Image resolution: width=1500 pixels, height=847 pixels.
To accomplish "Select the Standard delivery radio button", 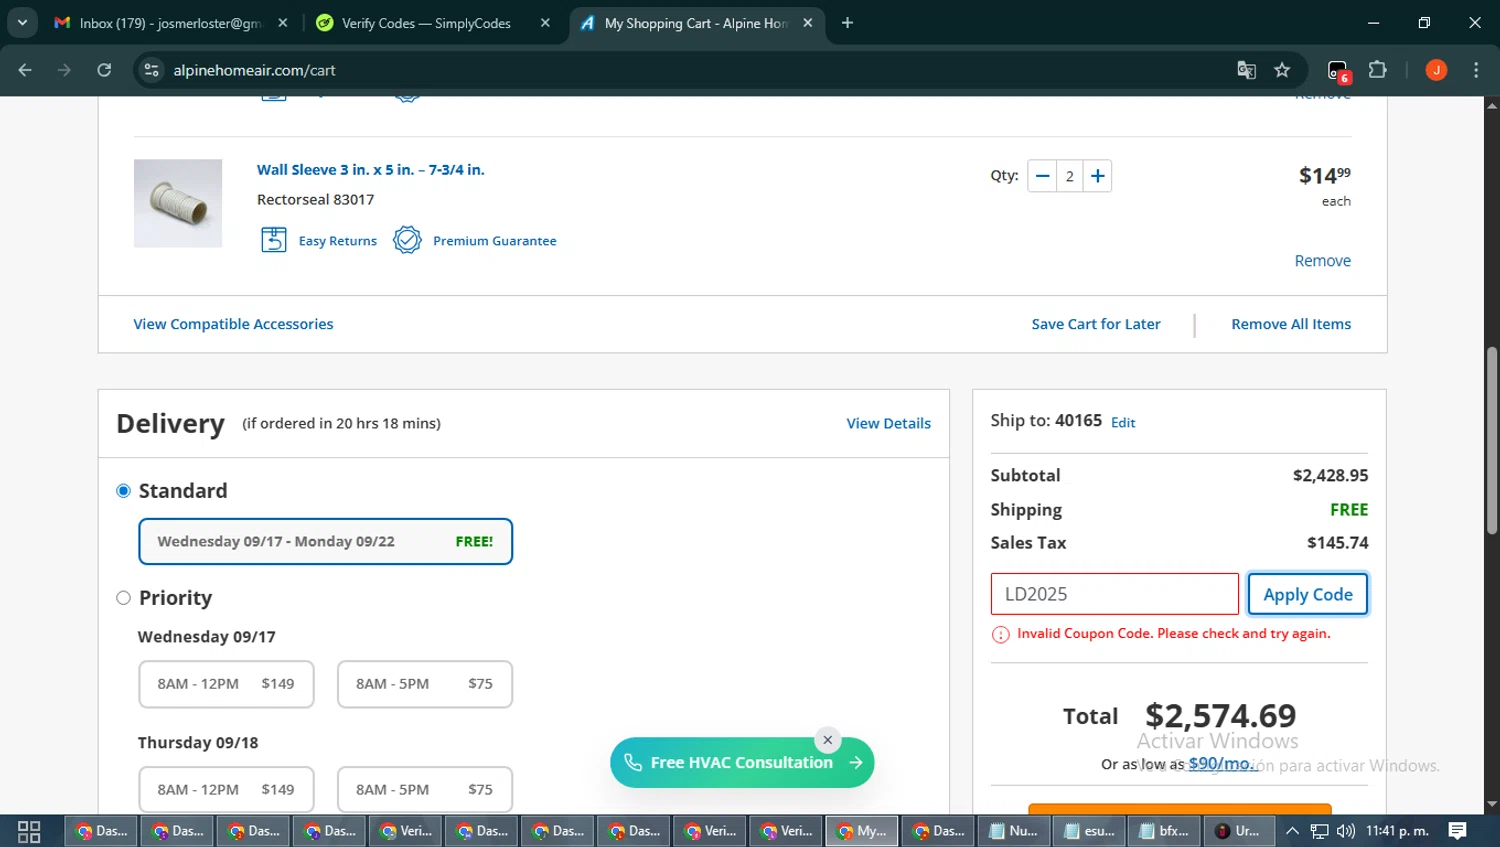I will [123, 491].
